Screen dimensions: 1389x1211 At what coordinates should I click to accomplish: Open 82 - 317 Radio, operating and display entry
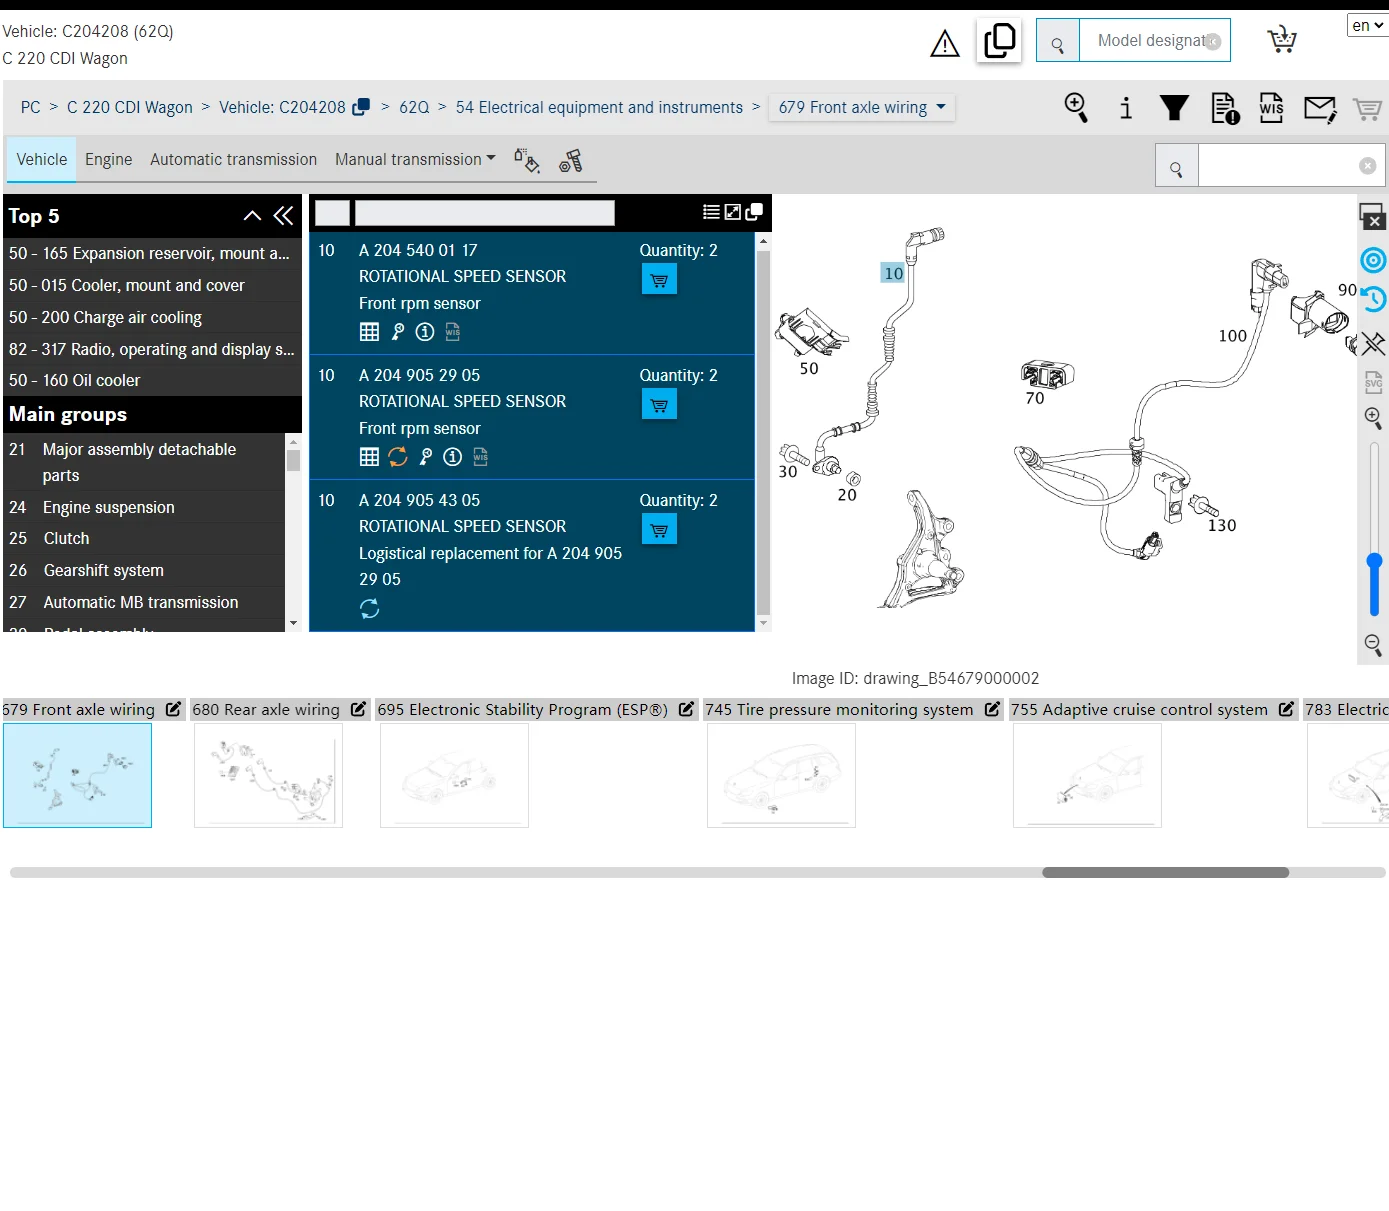(152, 350)
